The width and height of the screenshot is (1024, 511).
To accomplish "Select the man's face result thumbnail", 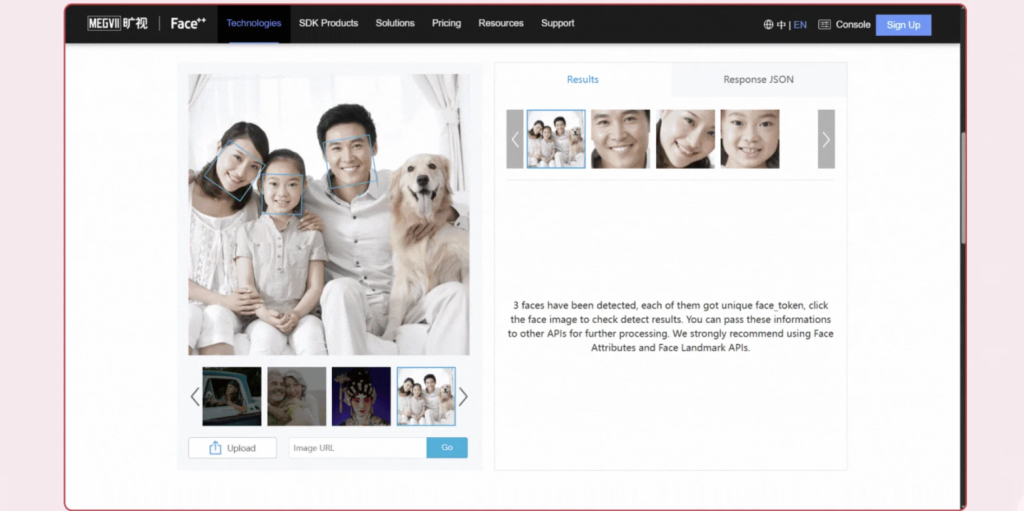I will coord(620,139).
